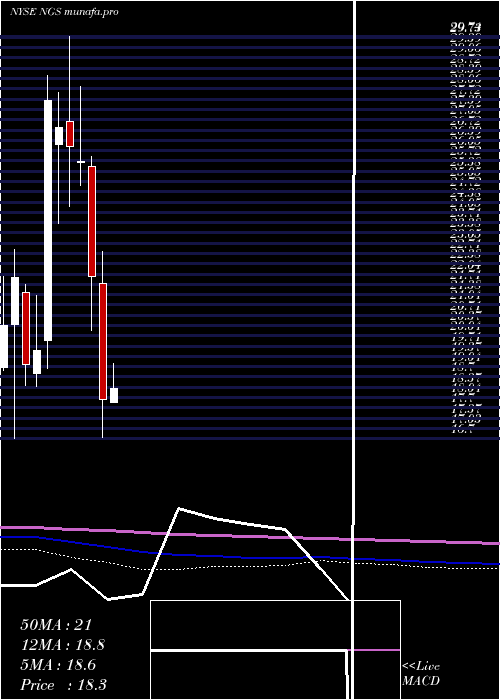Screen dimensions: 500x700
Task: Click the tallest white candlestick body
Action: (48, 221)
